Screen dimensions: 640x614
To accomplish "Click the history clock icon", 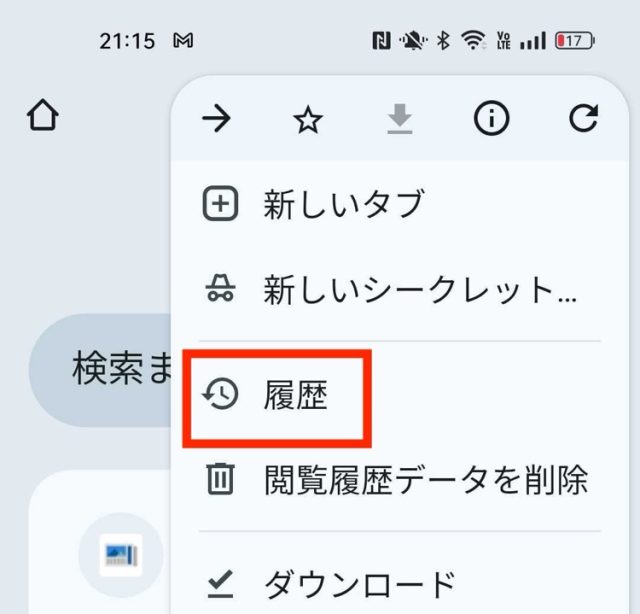I will pyautogui.click(x=220, y=394).
